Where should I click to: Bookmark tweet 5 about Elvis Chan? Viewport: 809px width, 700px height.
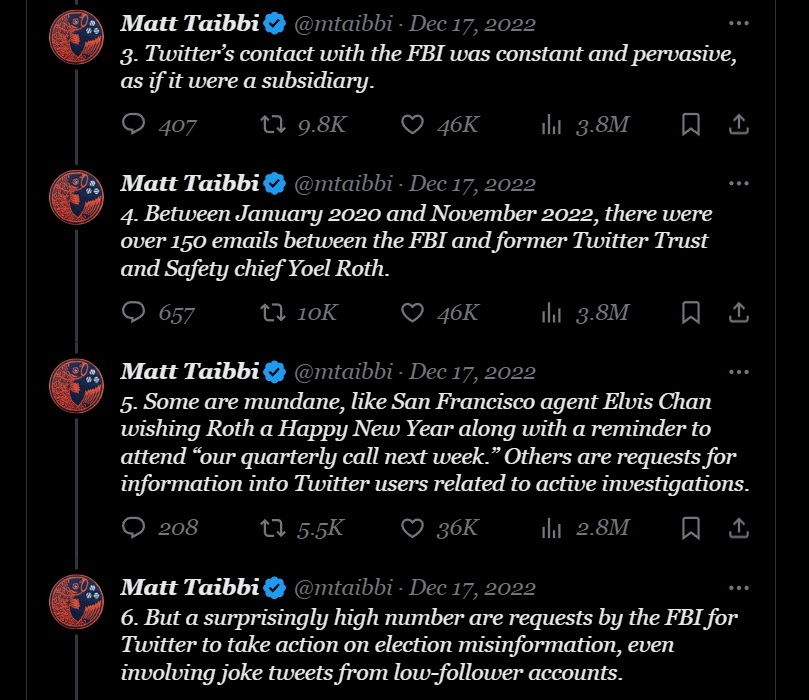pyautogui.click(x=690, y=526)
